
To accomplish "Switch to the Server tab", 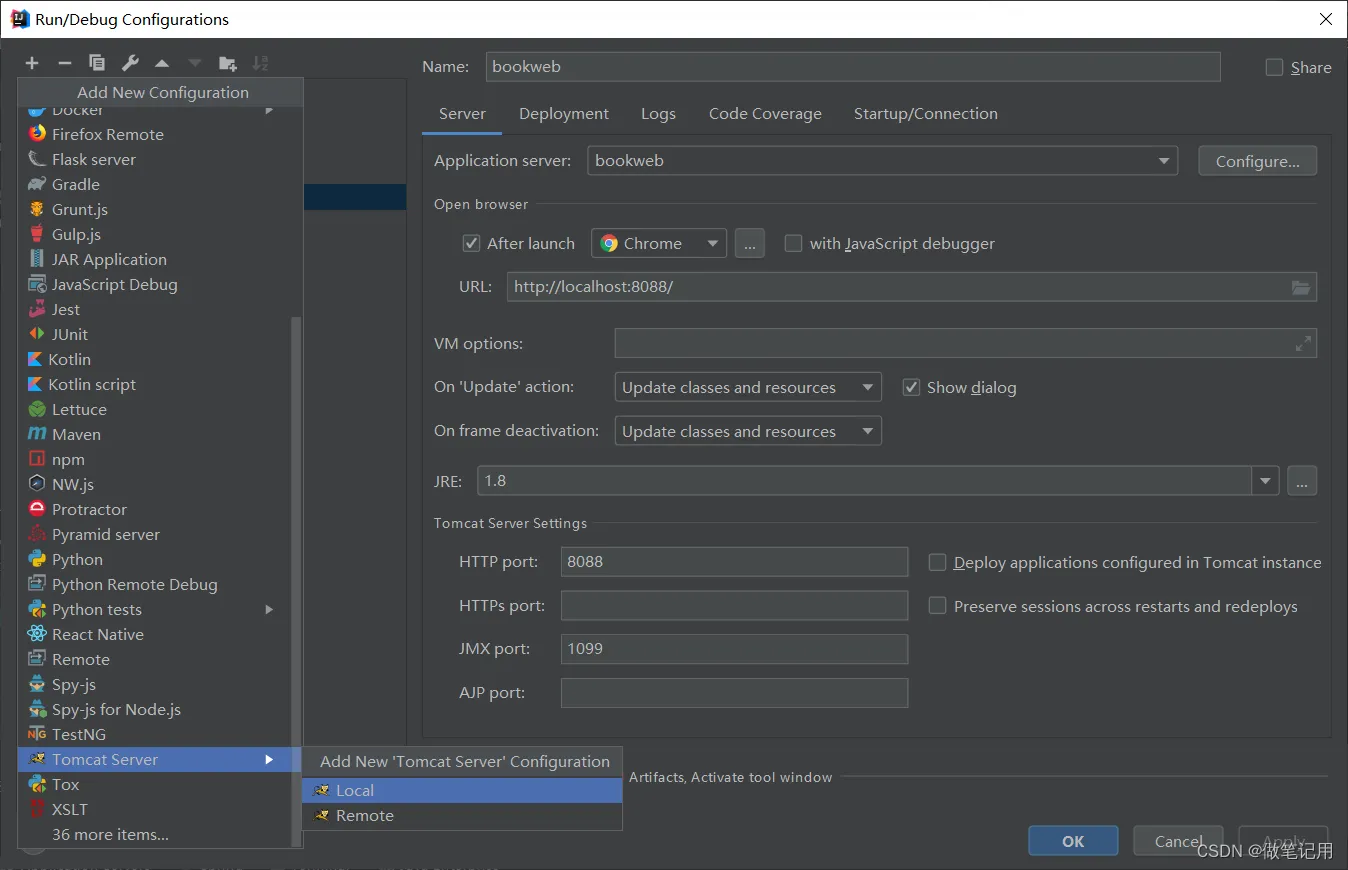I will tap(462, 114).
